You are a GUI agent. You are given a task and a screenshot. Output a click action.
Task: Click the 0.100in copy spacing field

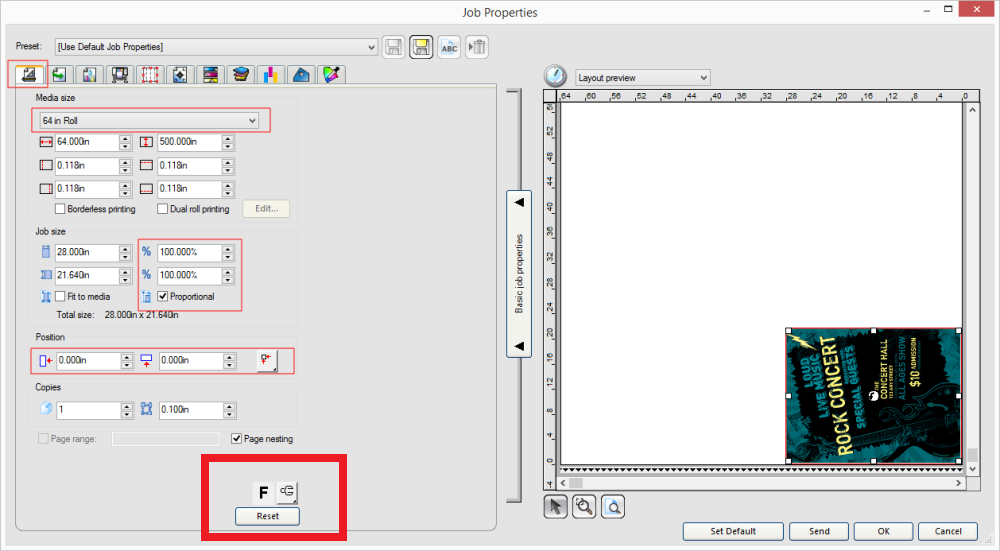(x=191, y=409)
